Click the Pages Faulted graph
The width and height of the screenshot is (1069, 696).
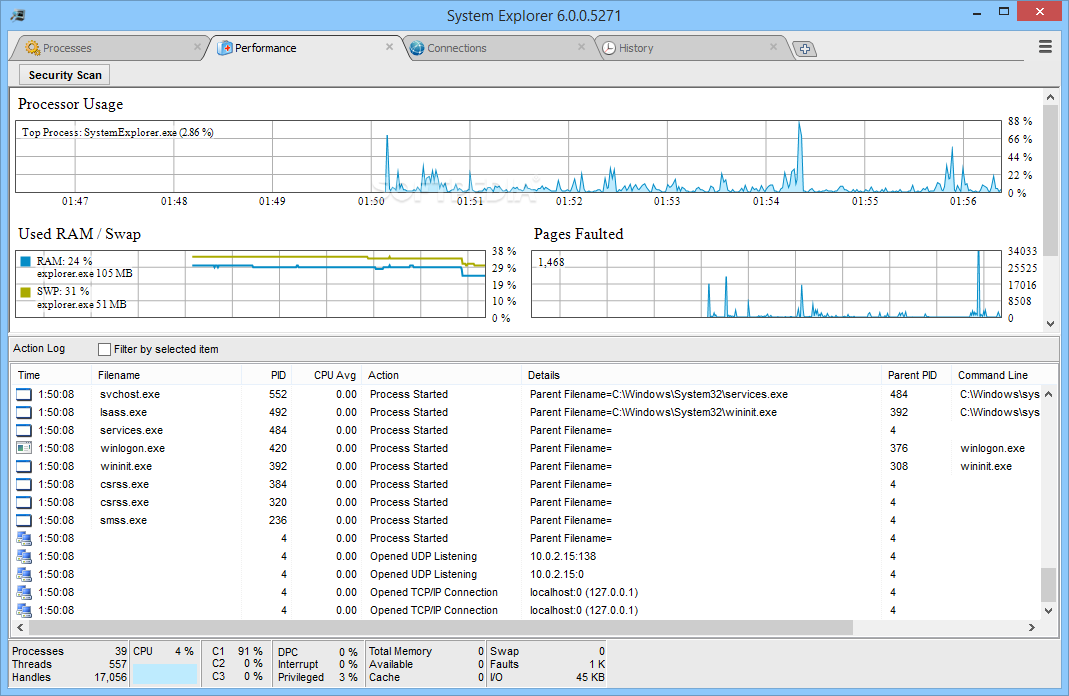click(x=766, y=284)
